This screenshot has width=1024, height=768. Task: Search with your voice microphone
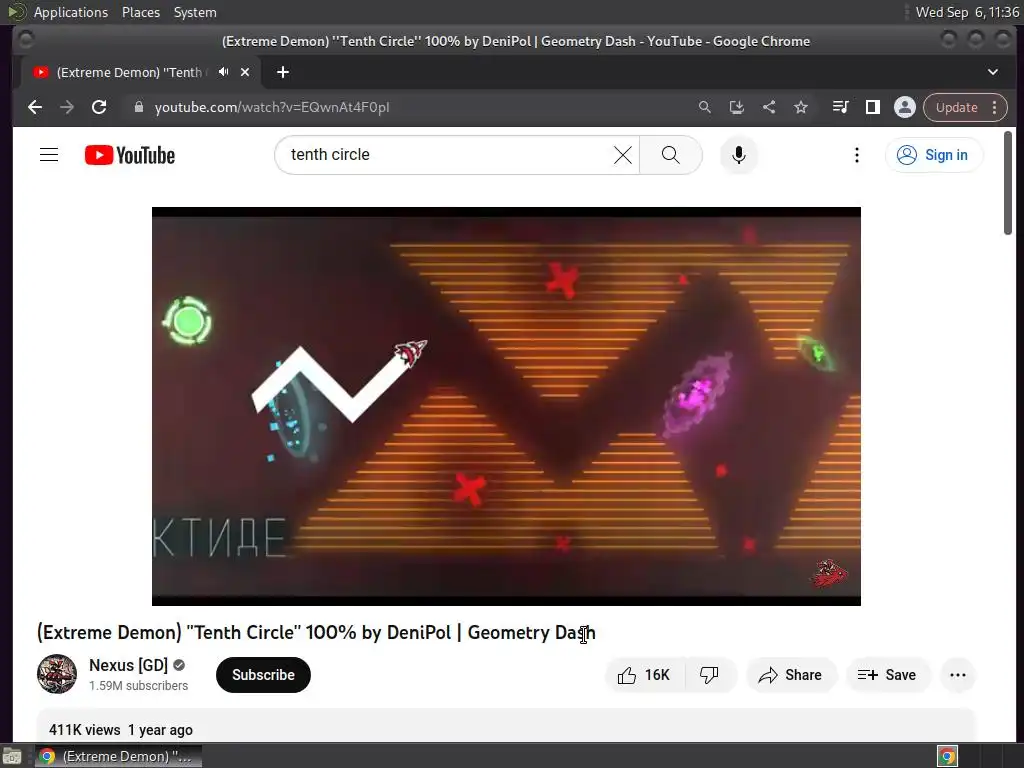point(739,155)
